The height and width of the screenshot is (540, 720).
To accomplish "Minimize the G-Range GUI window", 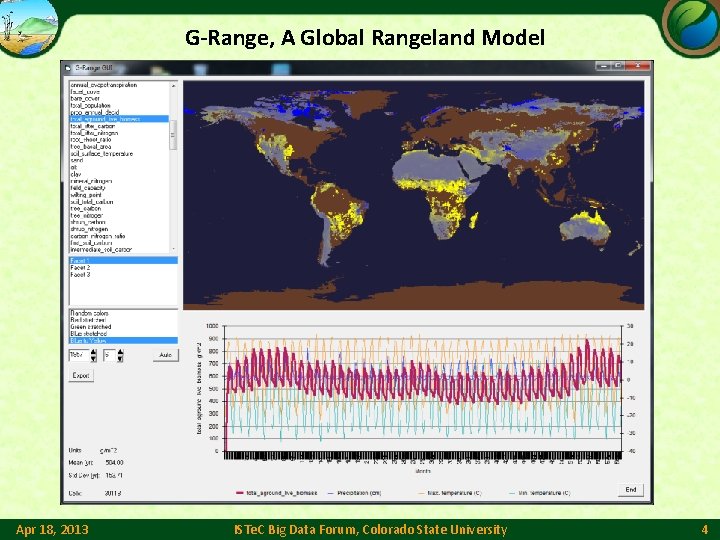I will coord(603,66).
